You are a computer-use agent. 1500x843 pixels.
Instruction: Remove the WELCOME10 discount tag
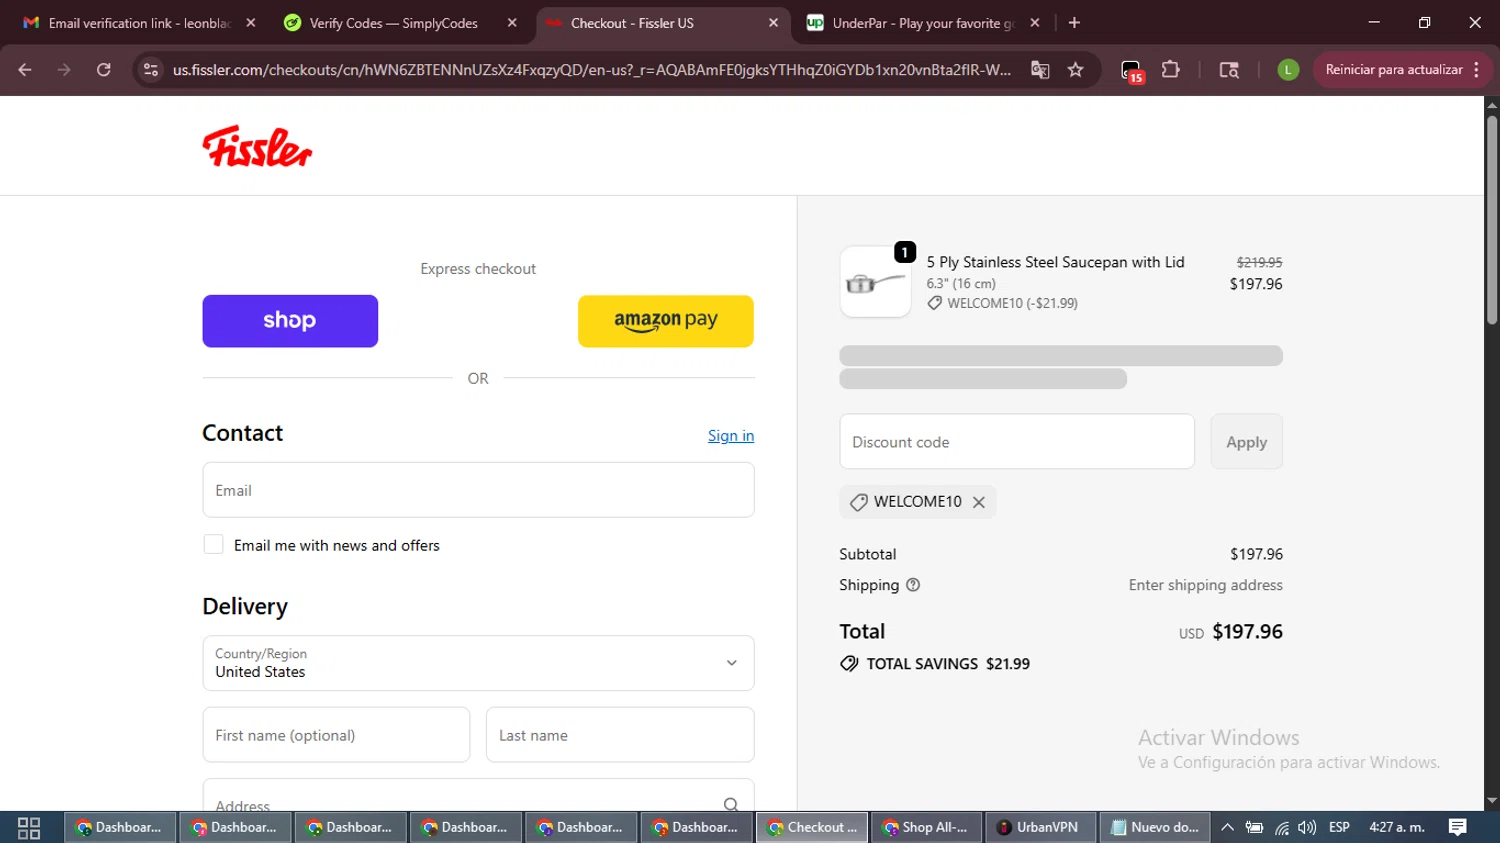pyautogui.click(x=979, y=502)
